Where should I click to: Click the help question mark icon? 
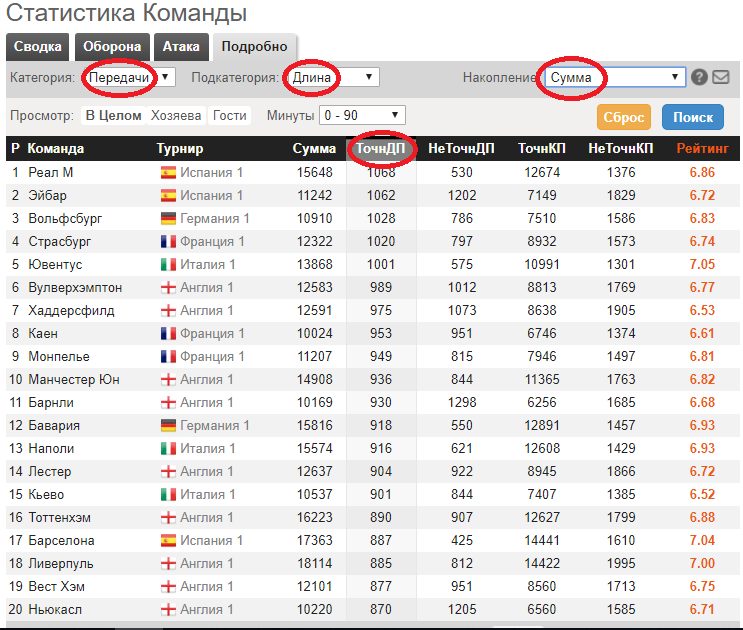pyautogui.click(x=699, y=78)
